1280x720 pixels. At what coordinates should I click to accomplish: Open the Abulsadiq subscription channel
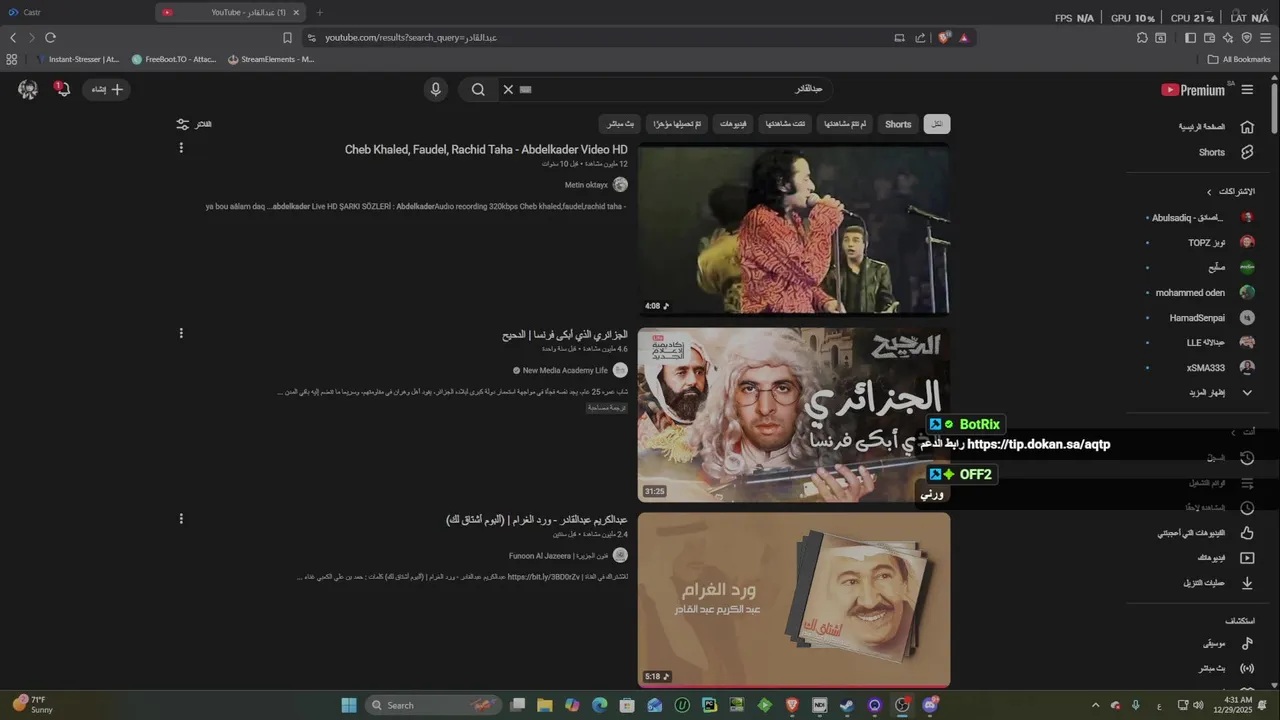click(1200, 217)
